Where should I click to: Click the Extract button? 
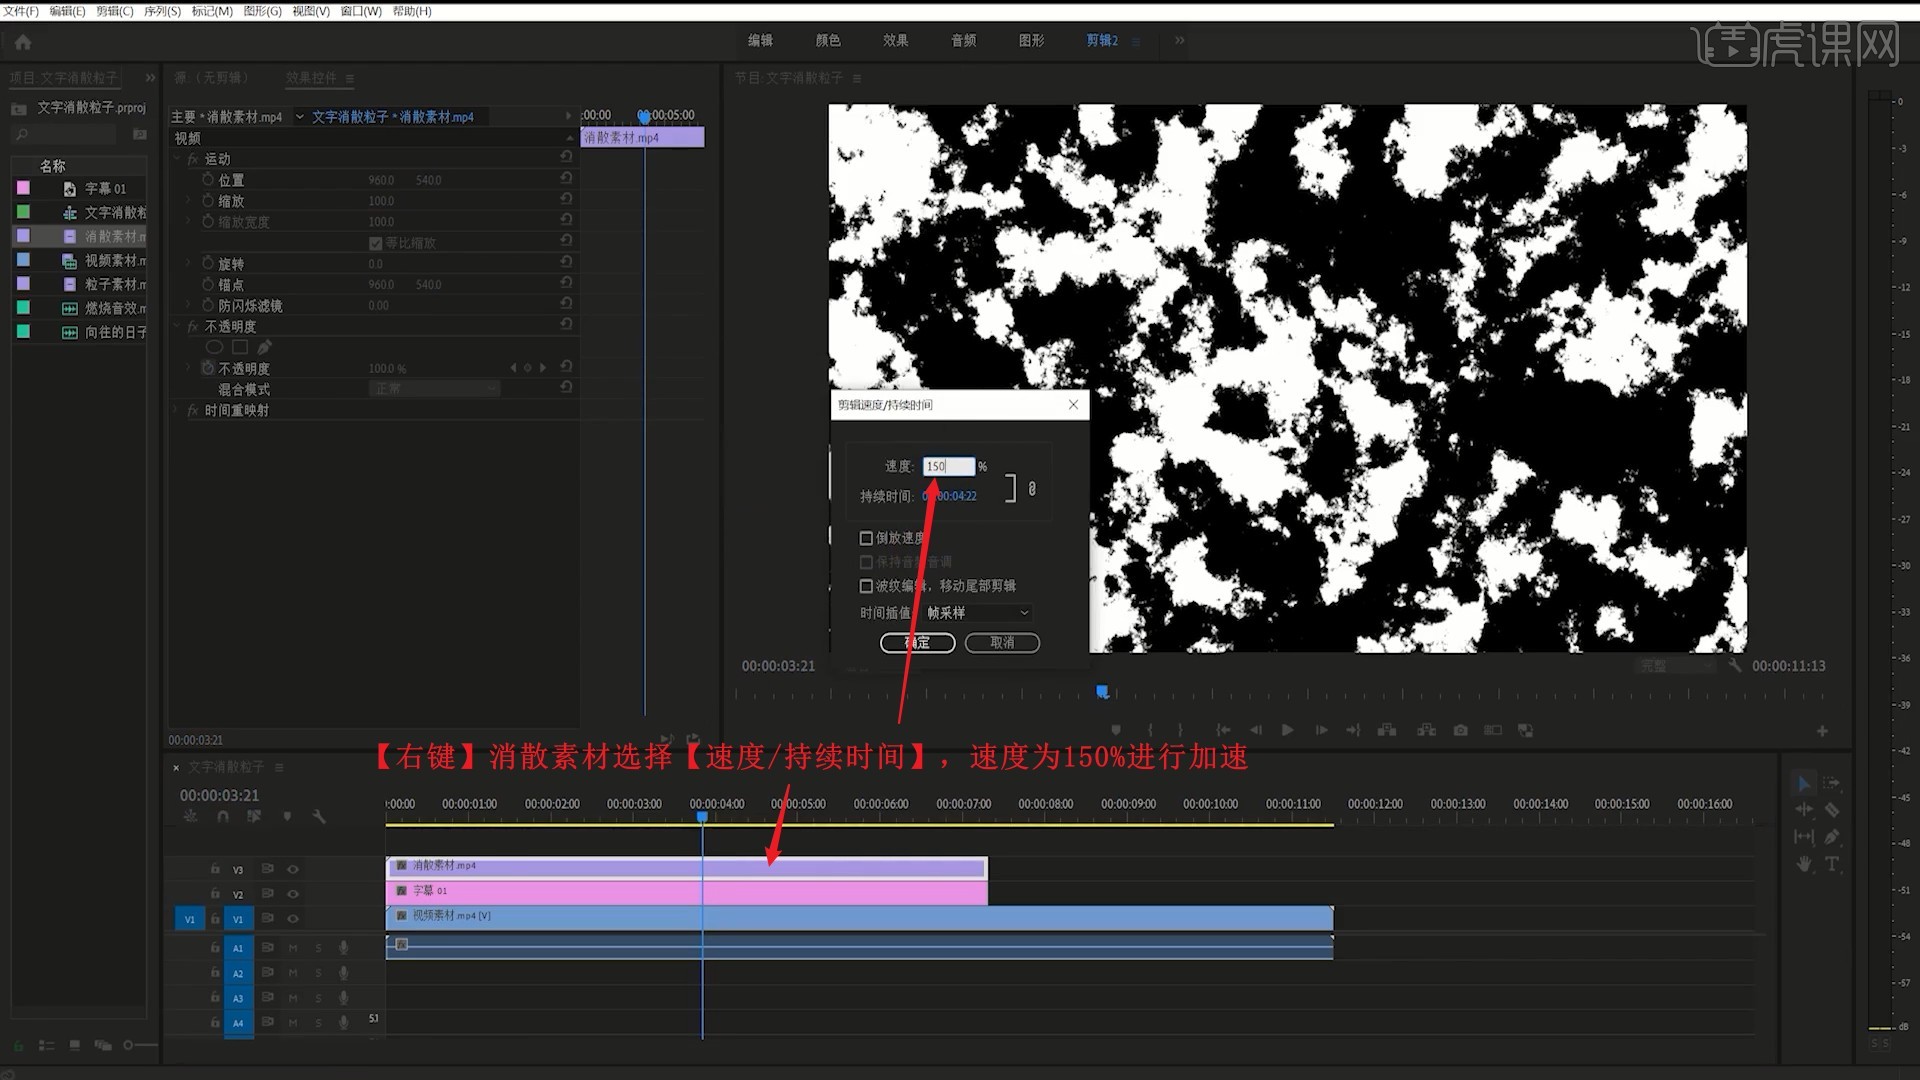(1427, 730)
